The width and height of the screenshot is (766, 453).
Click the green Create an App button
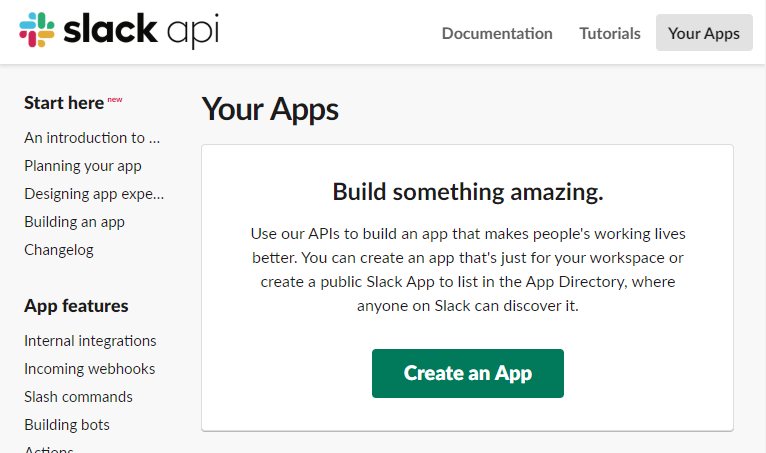pos(468,373)
